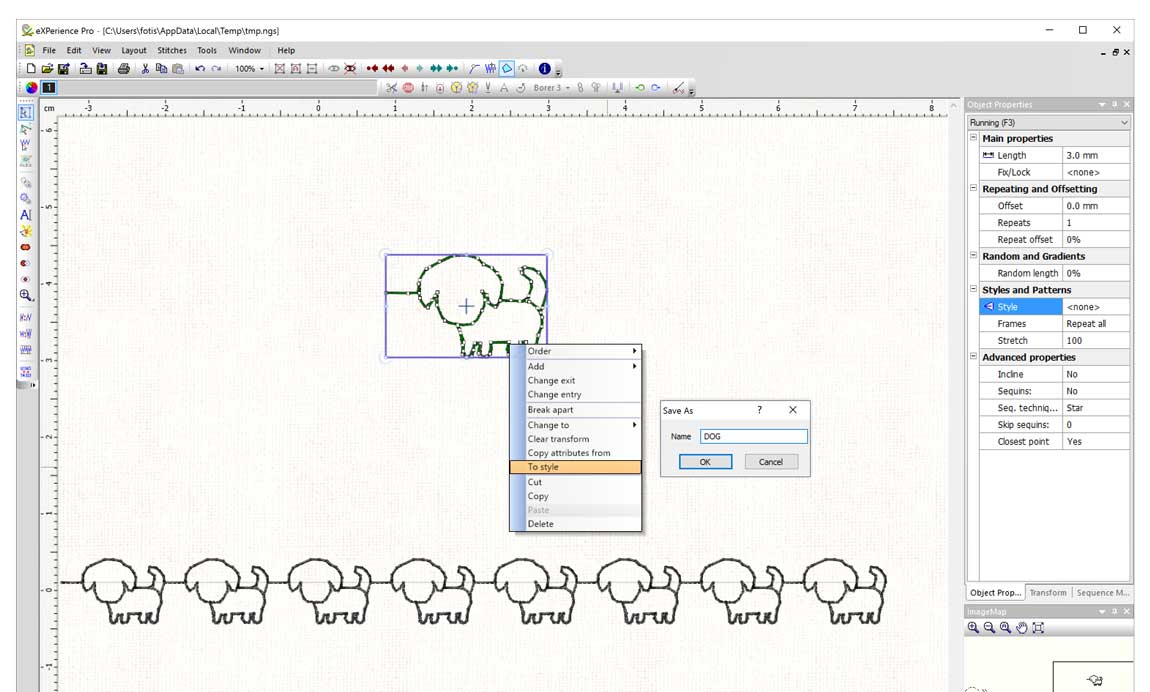This screenshot has width=1150, height=692.
Task: Close the Object Properties panel
Action: 1127,105
